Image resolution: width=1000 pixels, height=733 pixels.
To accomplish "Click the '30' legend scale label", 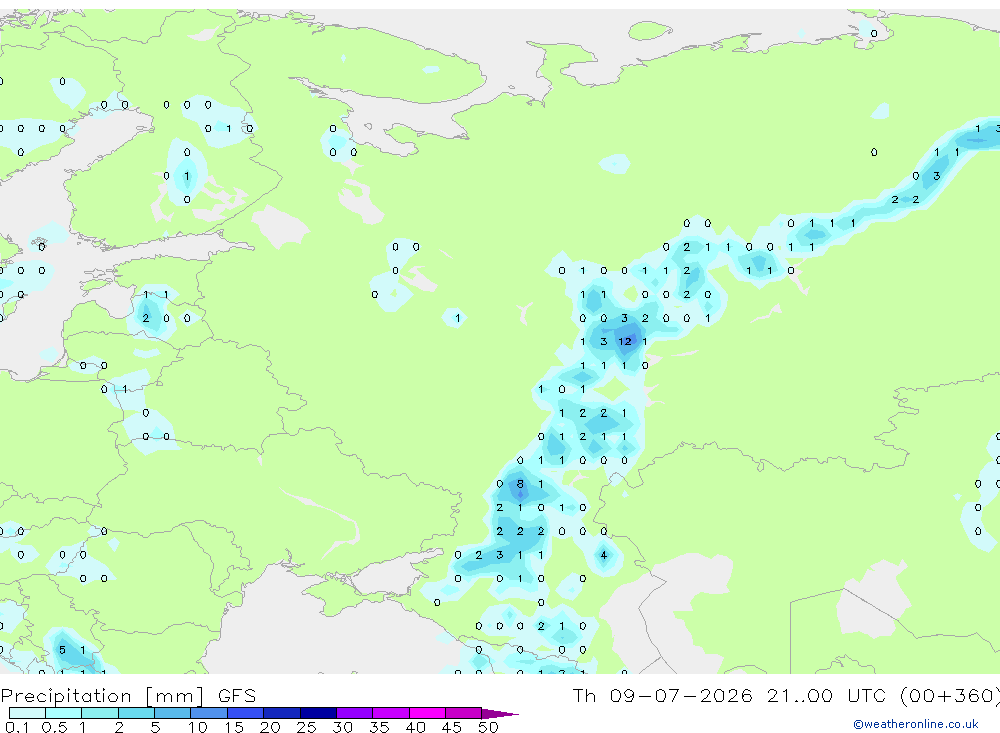I will [x=342, y=727].
